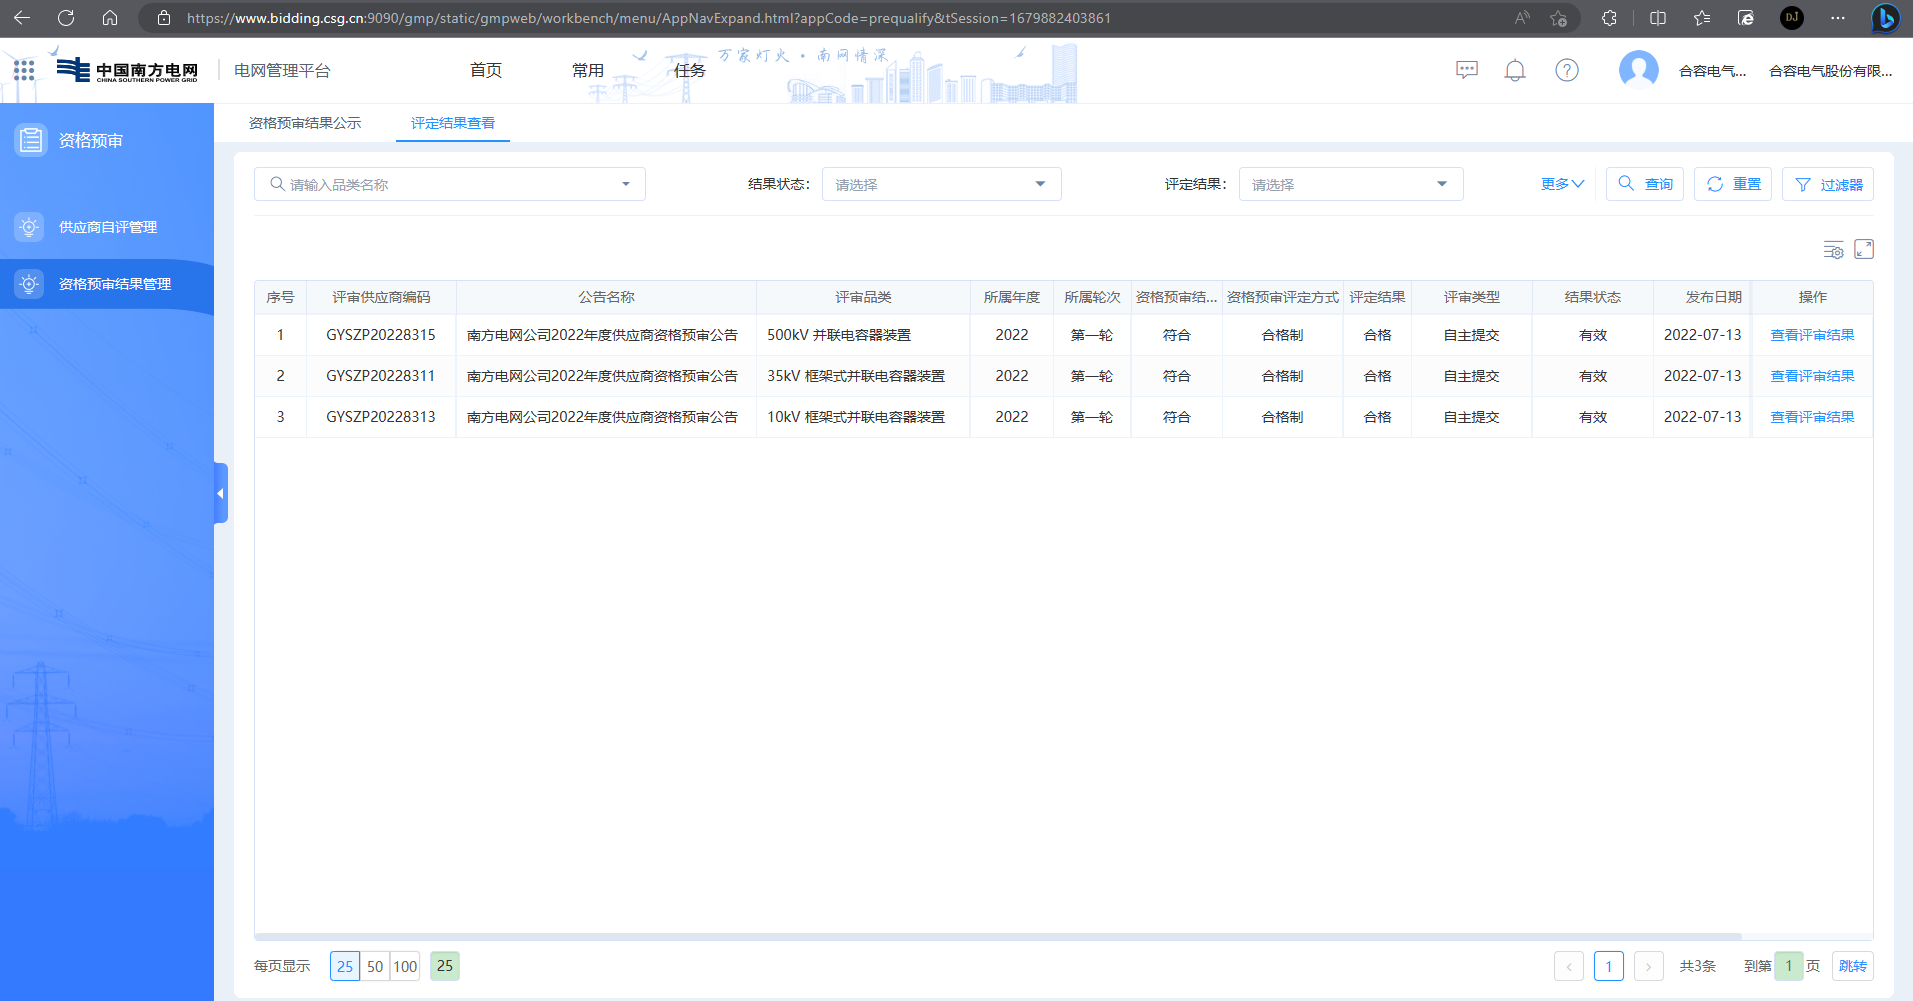This screenshot has width=1913, height=1001.
Task: Expand 更多 filter options
Action: click(1561, 184)
